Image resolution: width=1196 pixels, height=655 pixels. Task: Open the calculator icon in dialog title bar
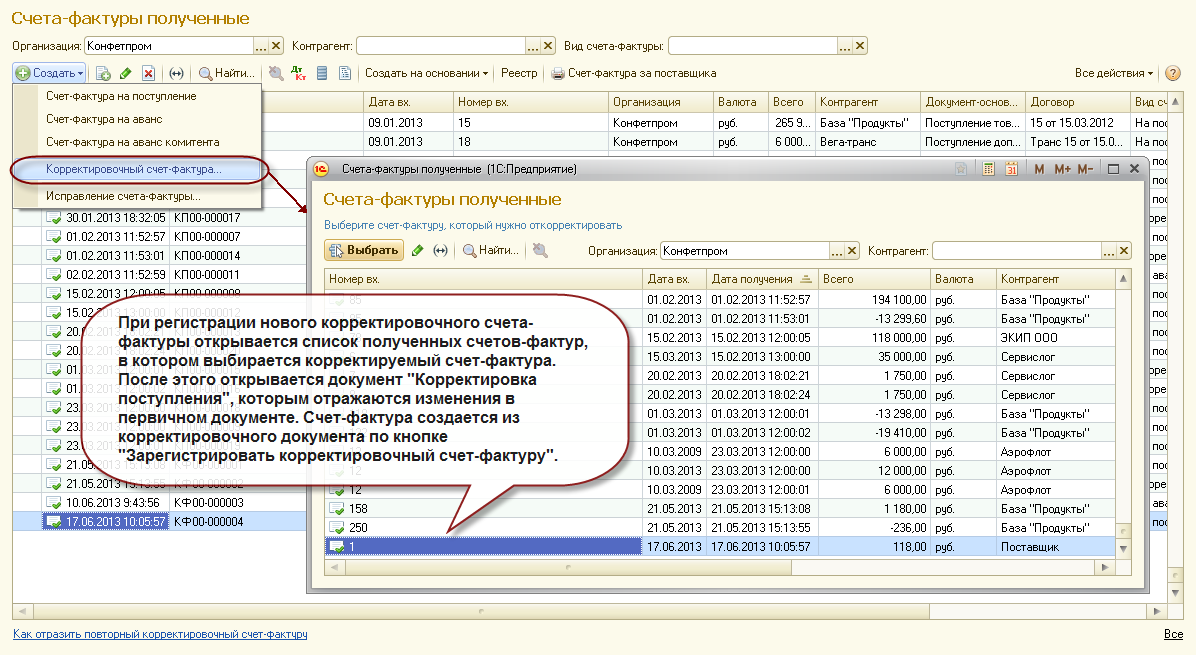[989, 170]
